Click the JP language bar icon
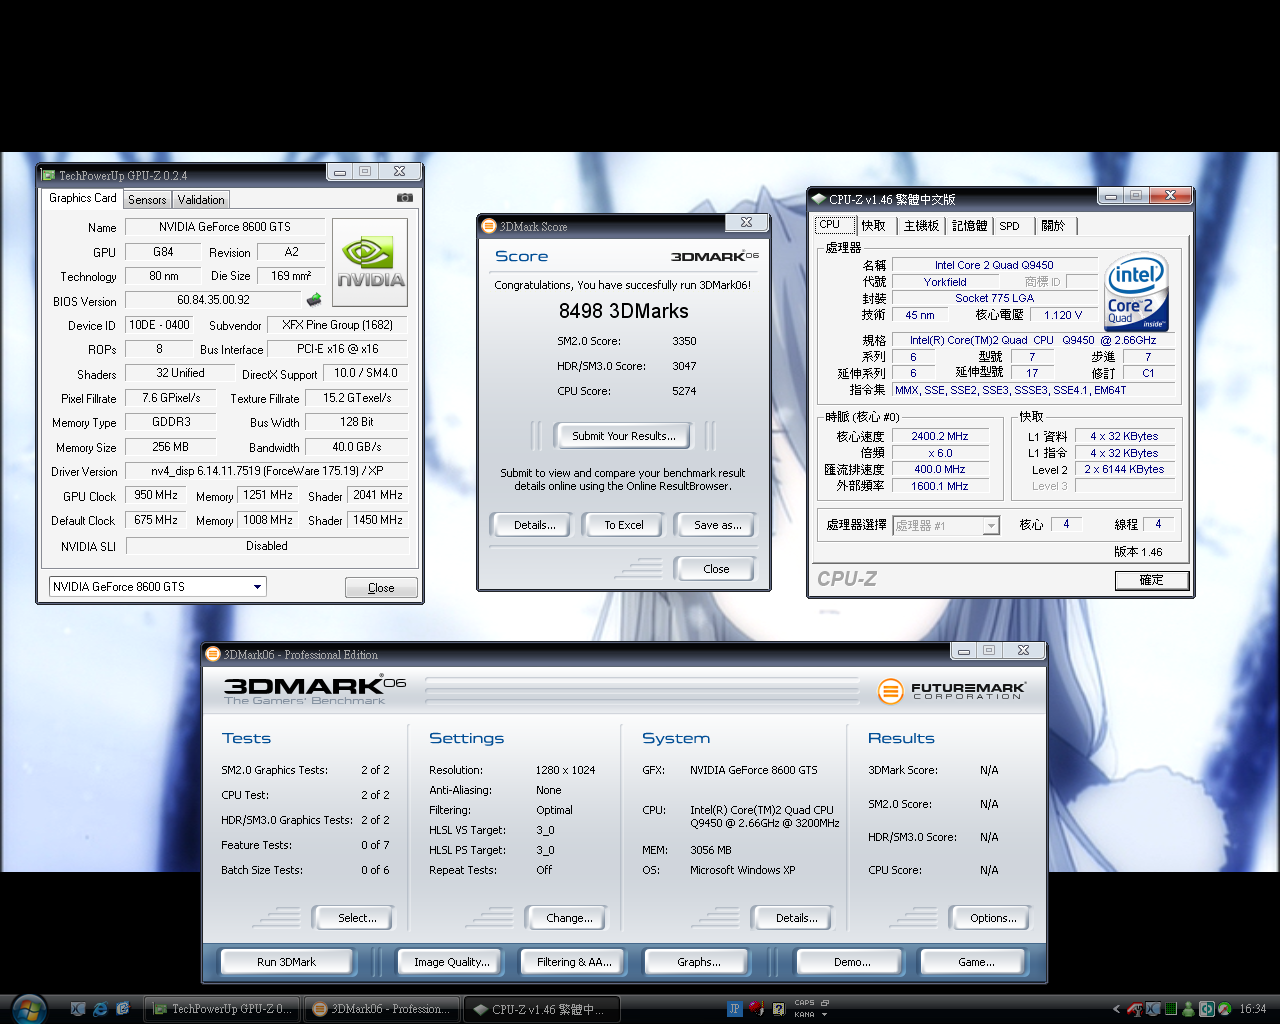Screen dimensions: 1280x1024 (x=735, y=1009)
